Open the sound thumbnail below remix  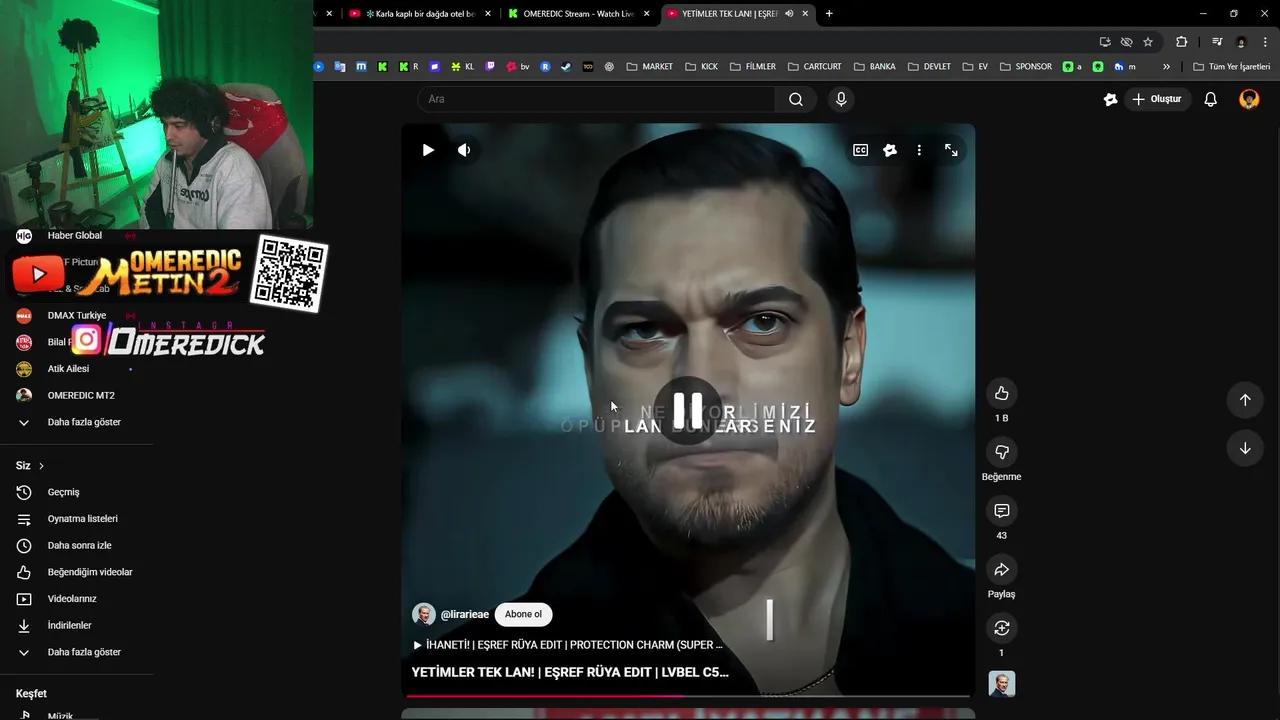1001,684
